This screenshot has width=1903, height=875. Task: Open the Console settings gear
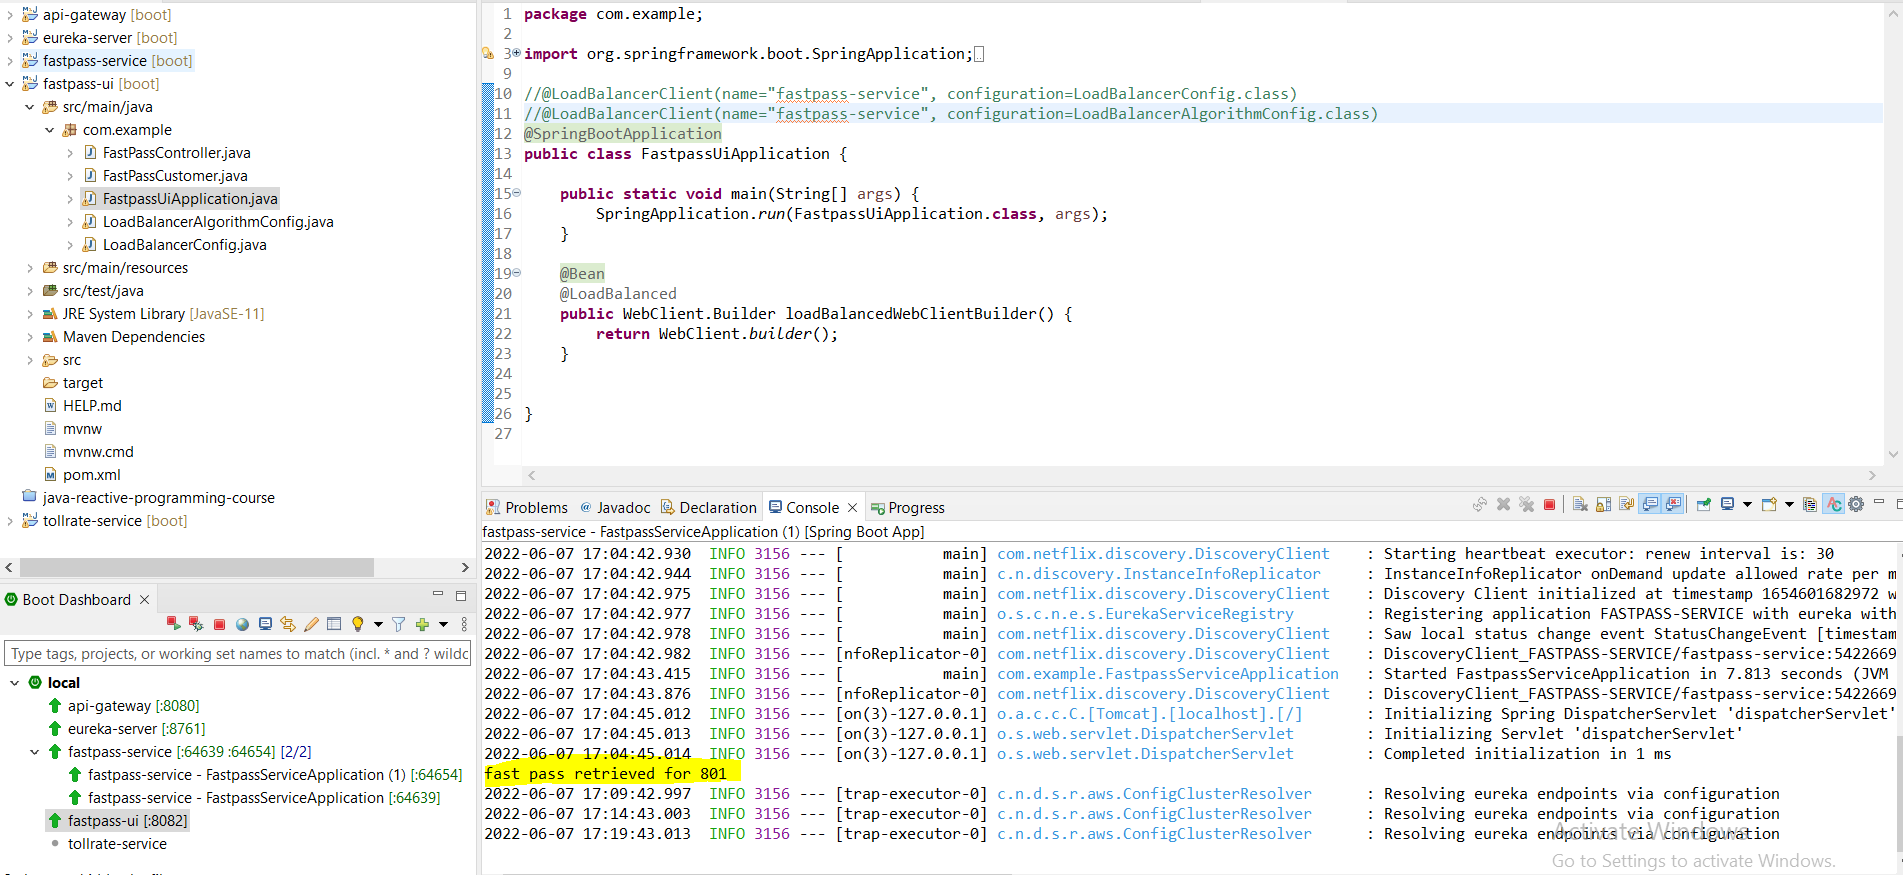1856,505
